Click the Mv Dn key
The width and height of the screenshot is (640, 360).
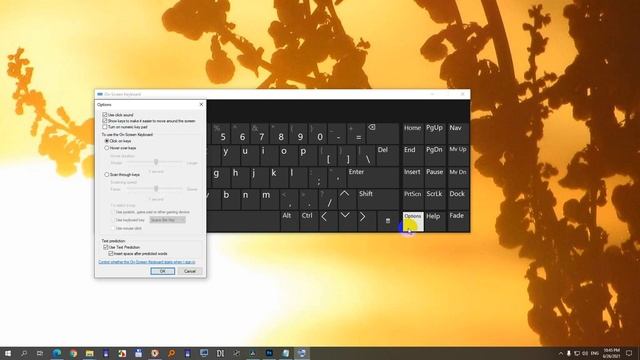coord(458,178)
